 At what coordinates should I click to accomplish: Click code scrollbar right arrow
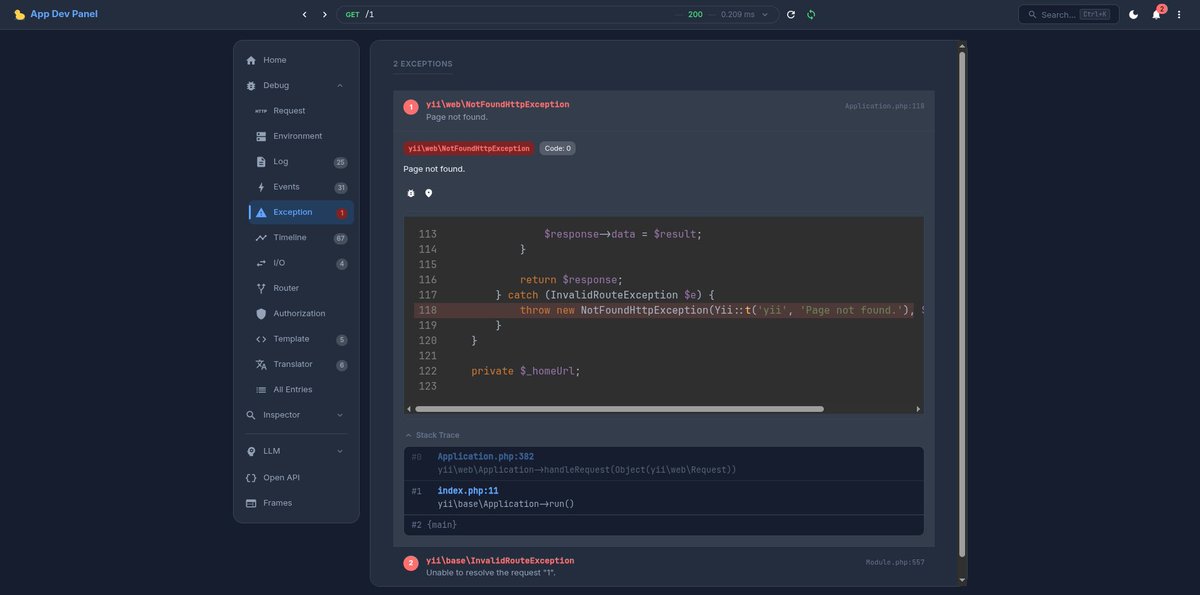pos(919,408)
